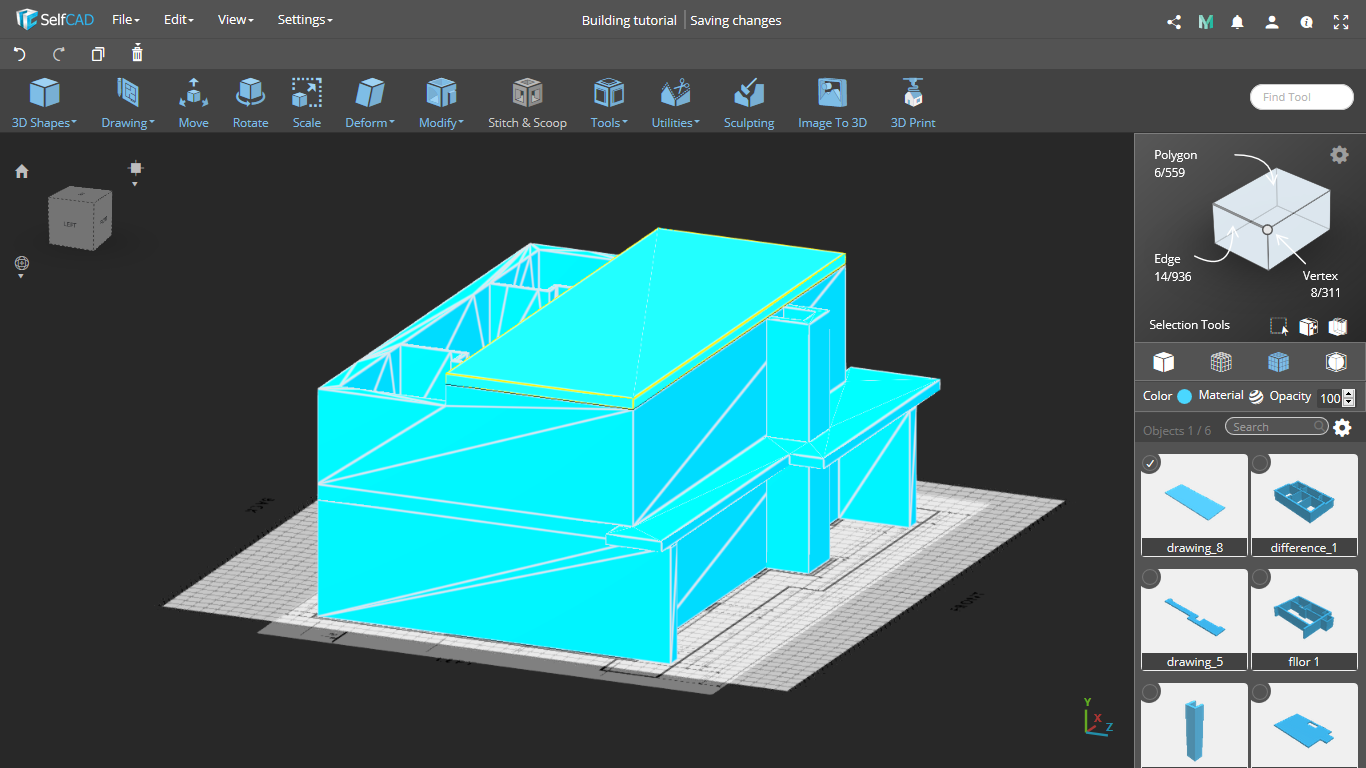Click the Opacity value field
This screenshot has height=768, width=1366.
[x=1329, y=398]
